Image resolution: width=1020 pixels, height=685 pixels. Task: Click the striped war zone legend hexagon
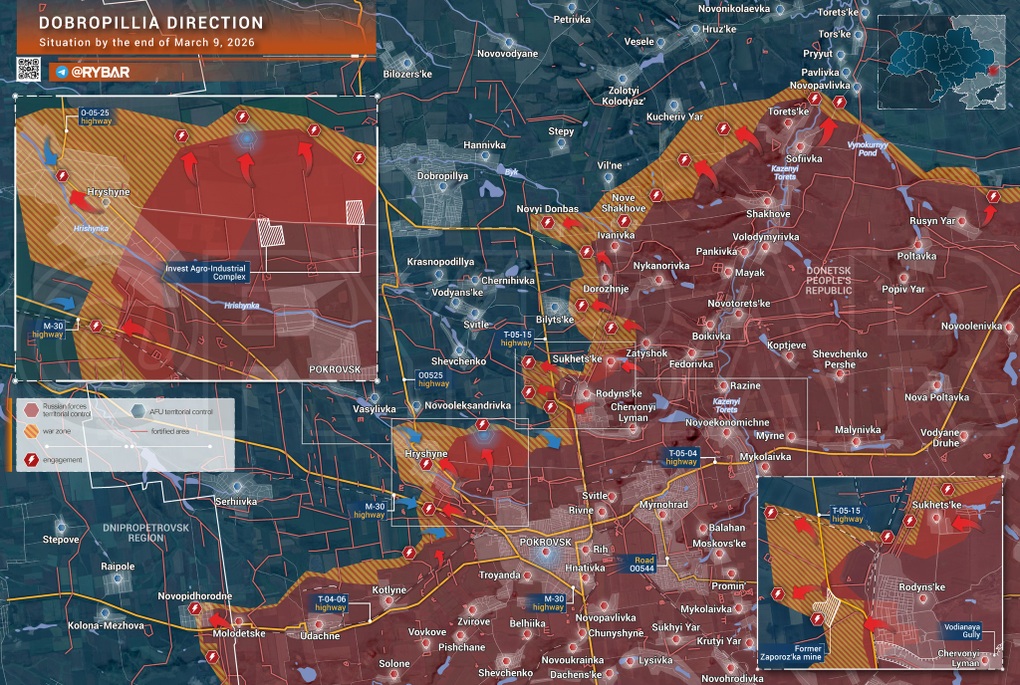[31, 432]
